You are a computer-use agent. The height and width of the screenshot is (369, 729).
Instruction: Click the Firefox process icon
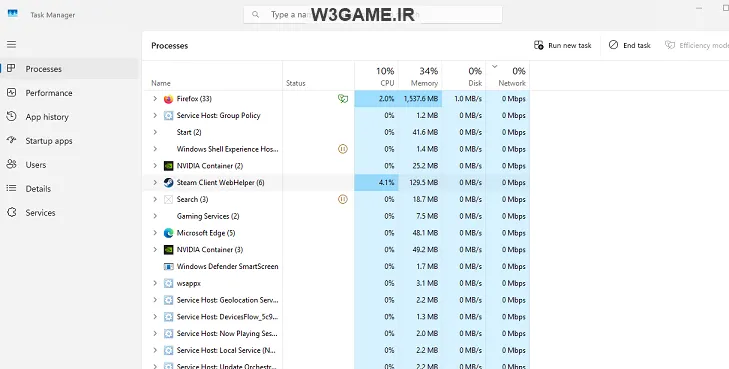click(168, 99)
